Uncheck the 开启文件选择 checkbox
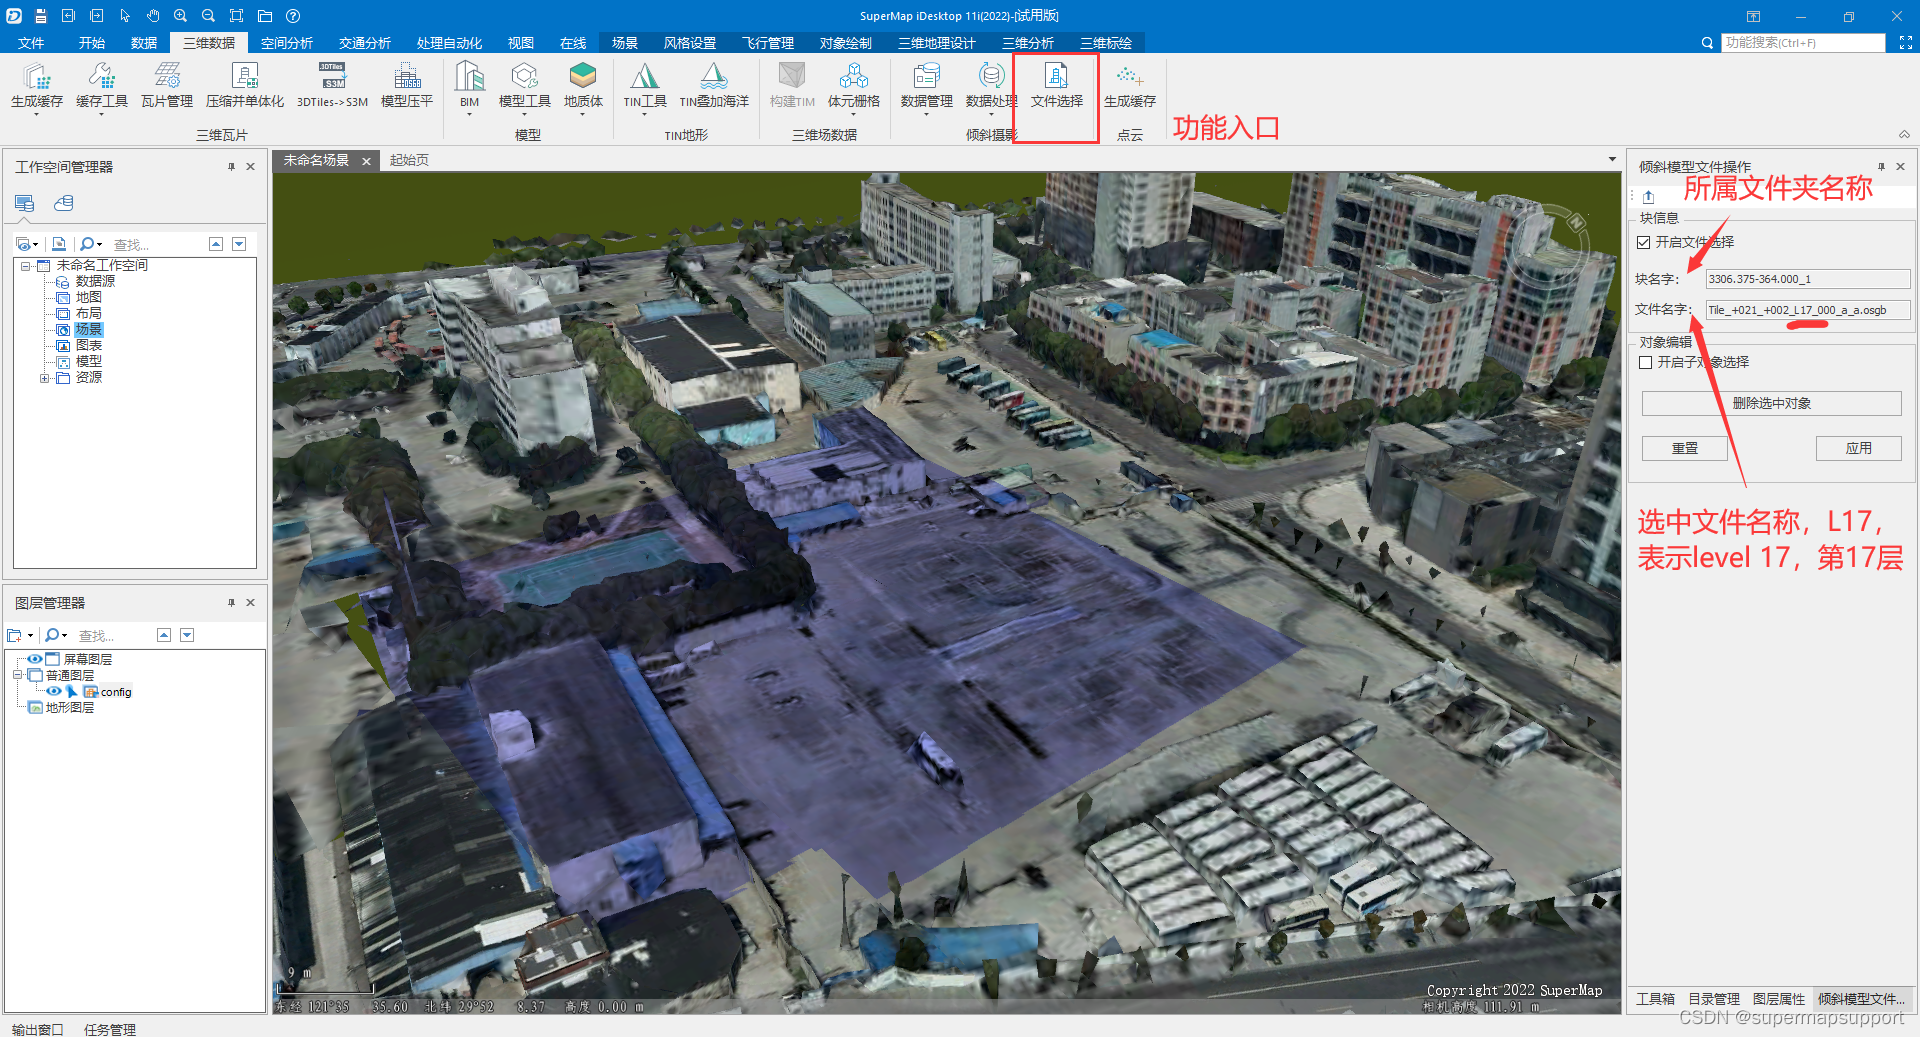The width and height of the screenshot is (1920, 1037). pyautogui.click(x=1643, y=242)
